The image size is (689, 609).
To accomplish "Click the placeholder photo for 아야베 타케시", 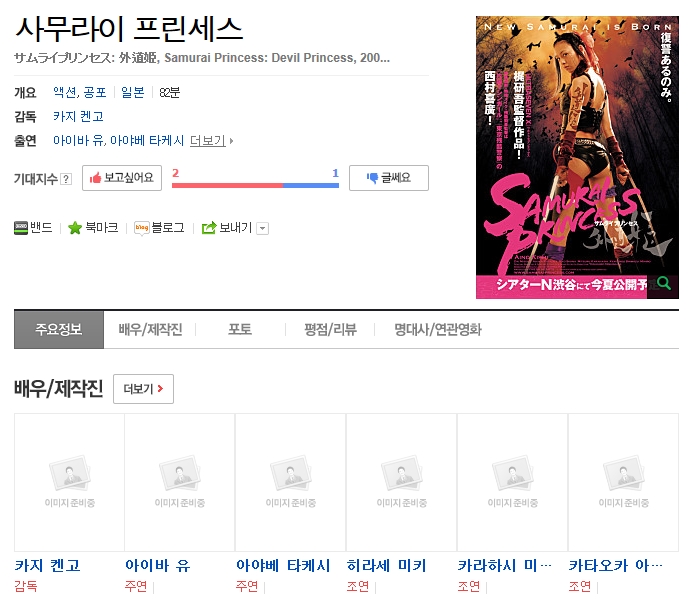I will [x=290, y=482].
